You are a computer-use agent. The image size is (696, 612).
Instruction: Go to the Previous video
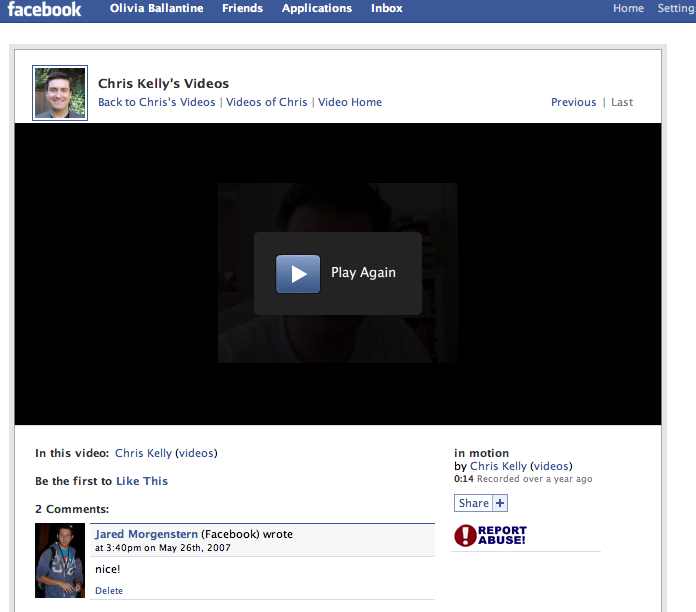573,102
